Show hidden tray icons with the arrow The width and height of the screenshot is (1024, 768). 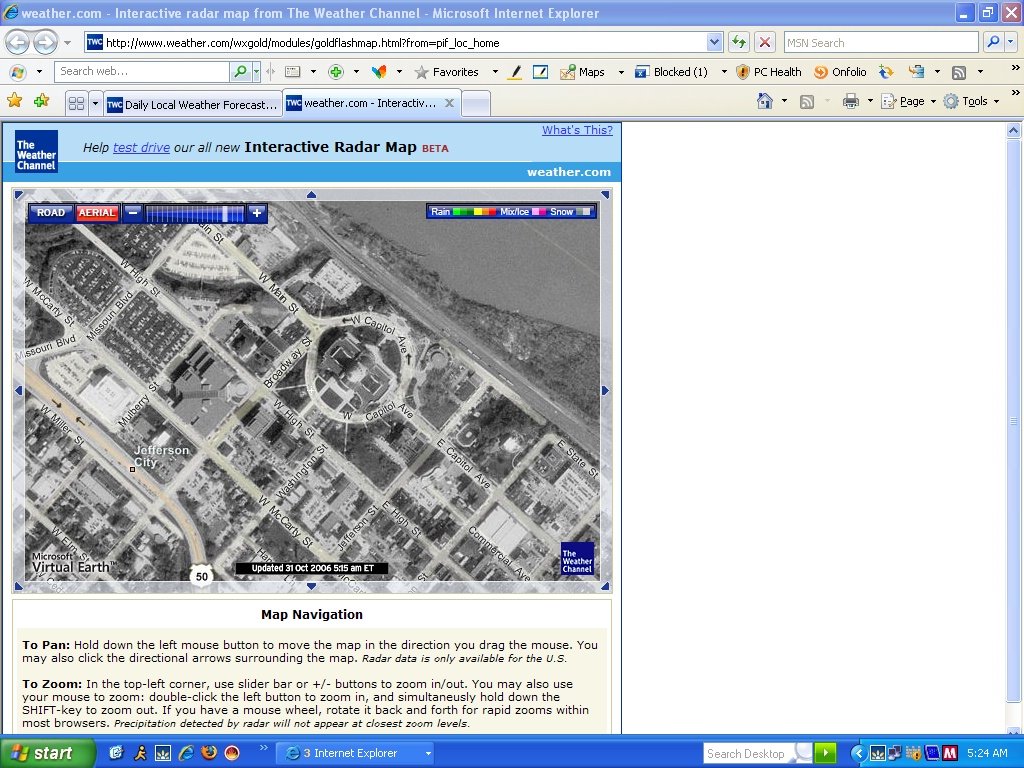[x=858, y=753]
